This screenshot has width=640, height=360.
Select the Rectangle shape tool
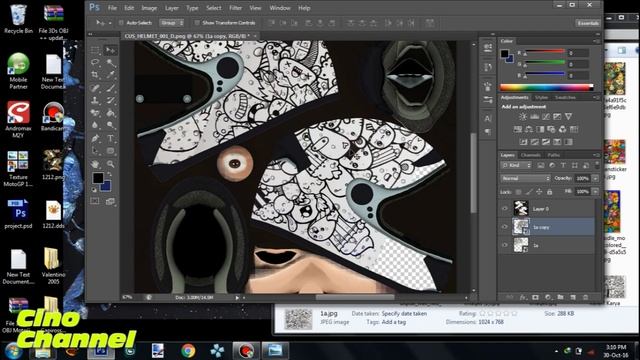click(110, 151)
